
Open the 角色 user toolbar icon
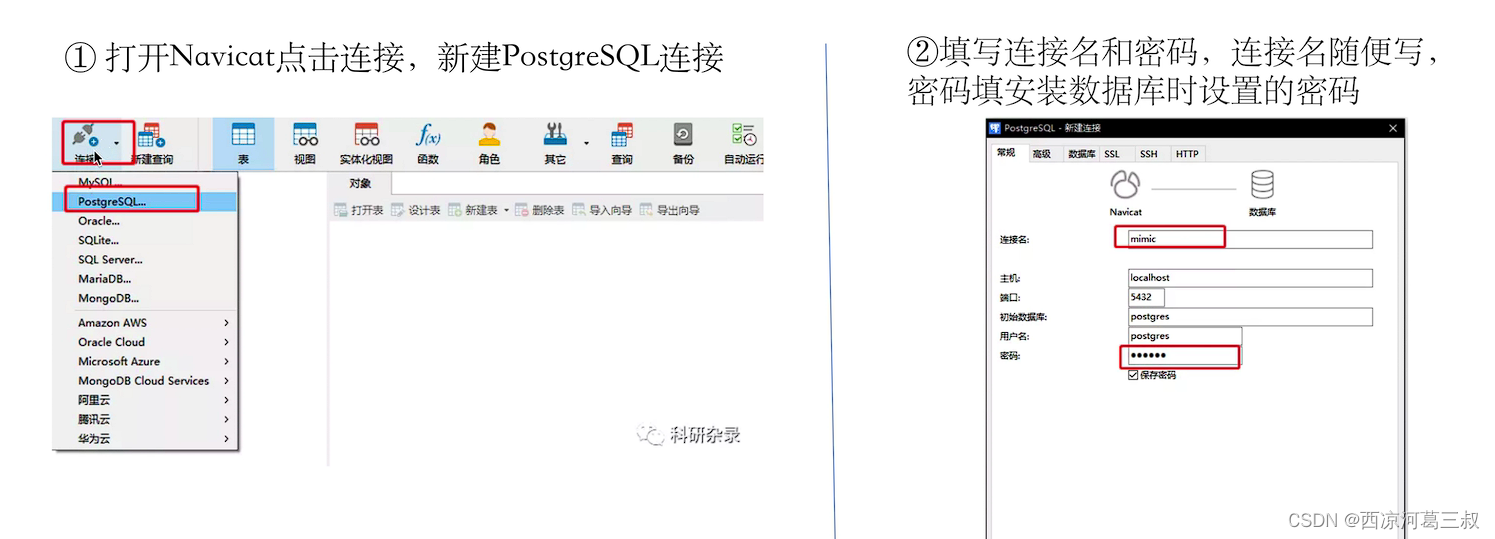point(489,135)
